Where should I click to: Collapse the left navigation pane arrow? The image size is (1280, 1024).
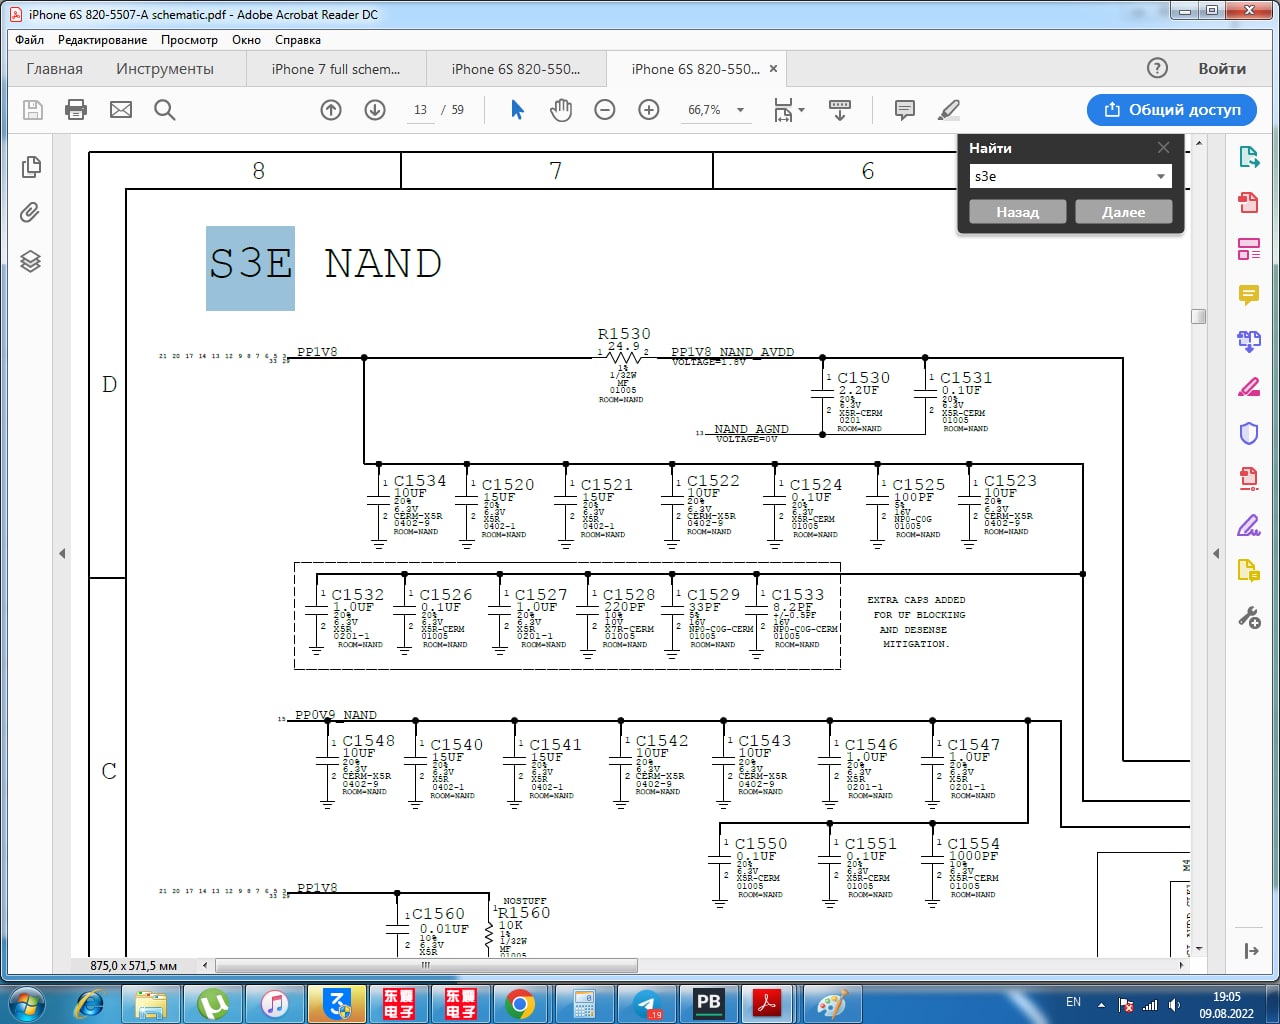coord(62,553)
